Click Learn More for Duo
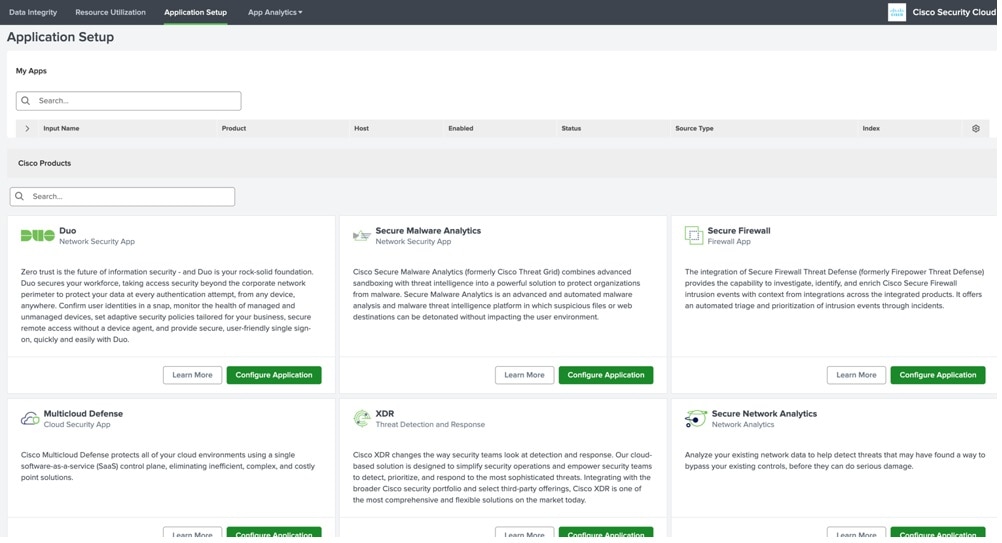 point(192,375)
